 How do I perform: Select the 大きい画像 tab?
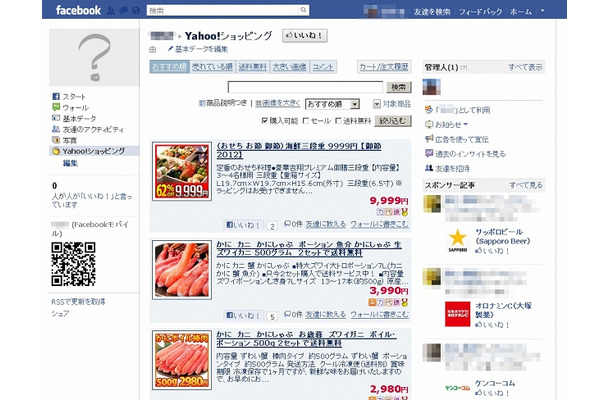point(289,67)
